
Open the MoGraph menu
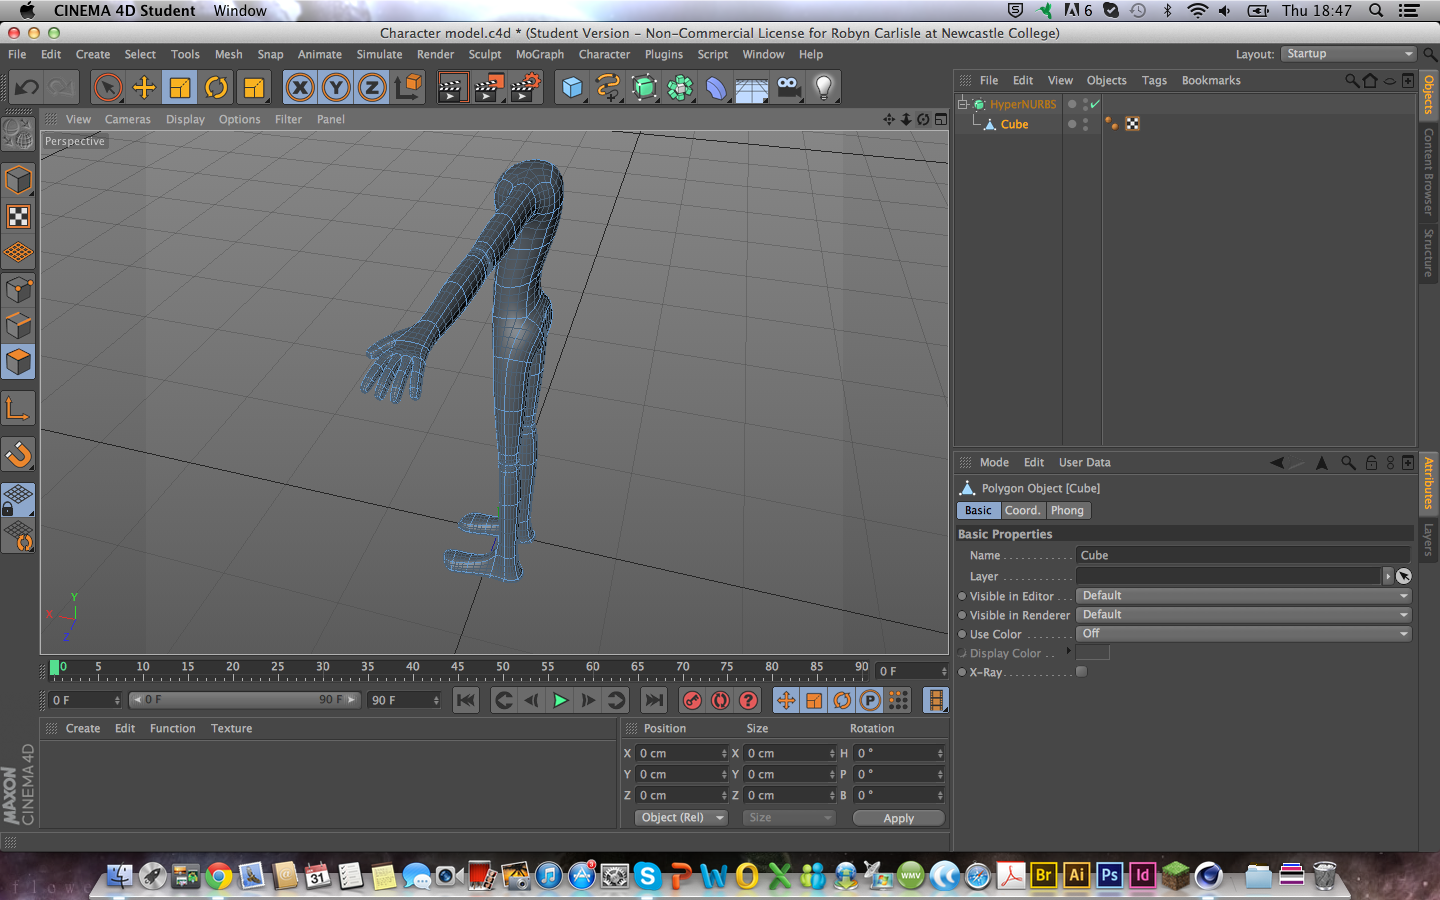(x=539, y=55)
